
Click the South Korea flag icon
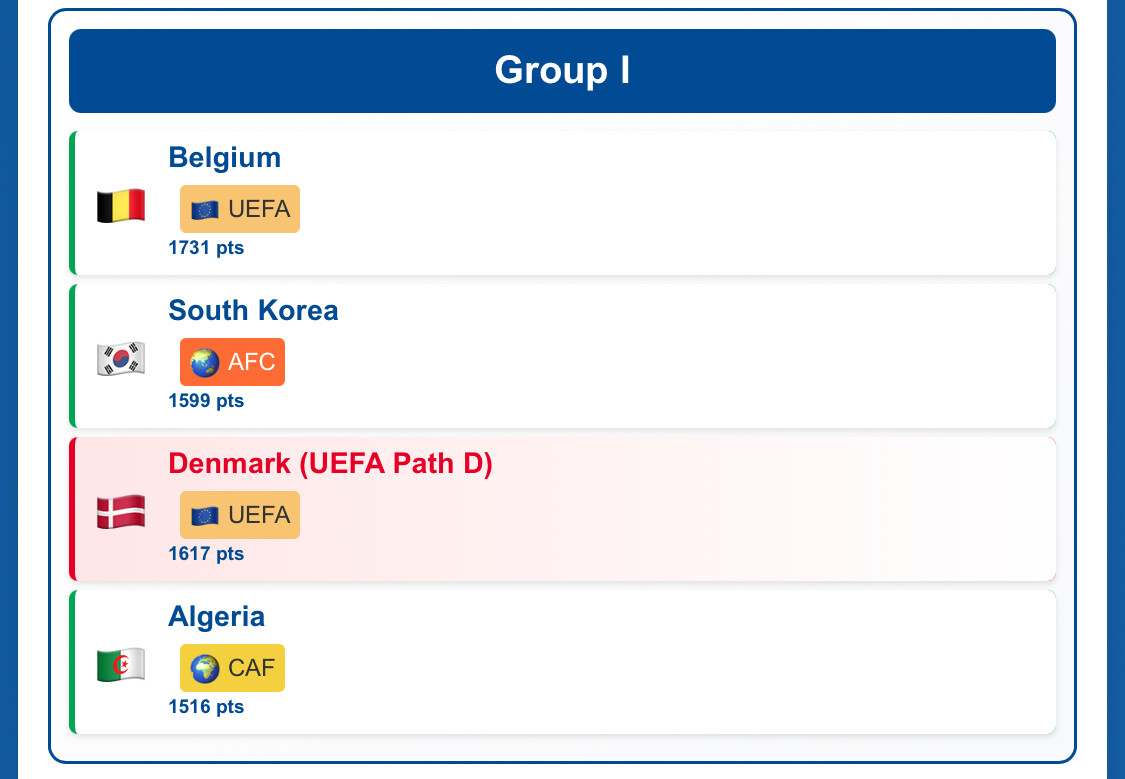coord(121,360)
